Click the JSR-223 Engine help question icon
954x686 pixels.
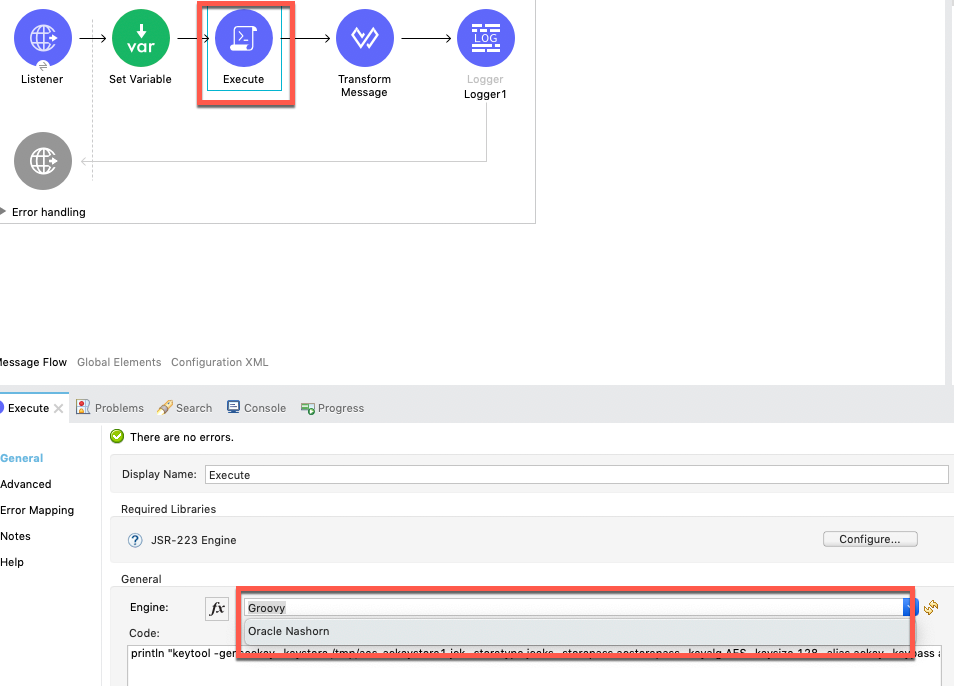(135, 540)
